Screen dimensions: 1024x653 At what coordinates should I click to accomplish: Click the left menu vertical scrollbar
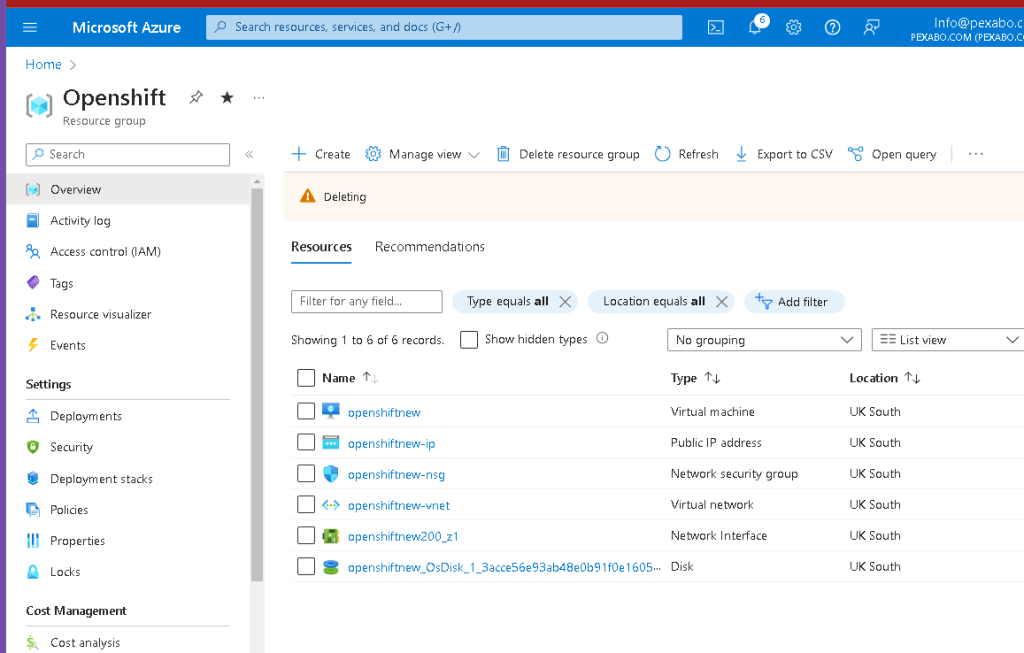[257, 385]
